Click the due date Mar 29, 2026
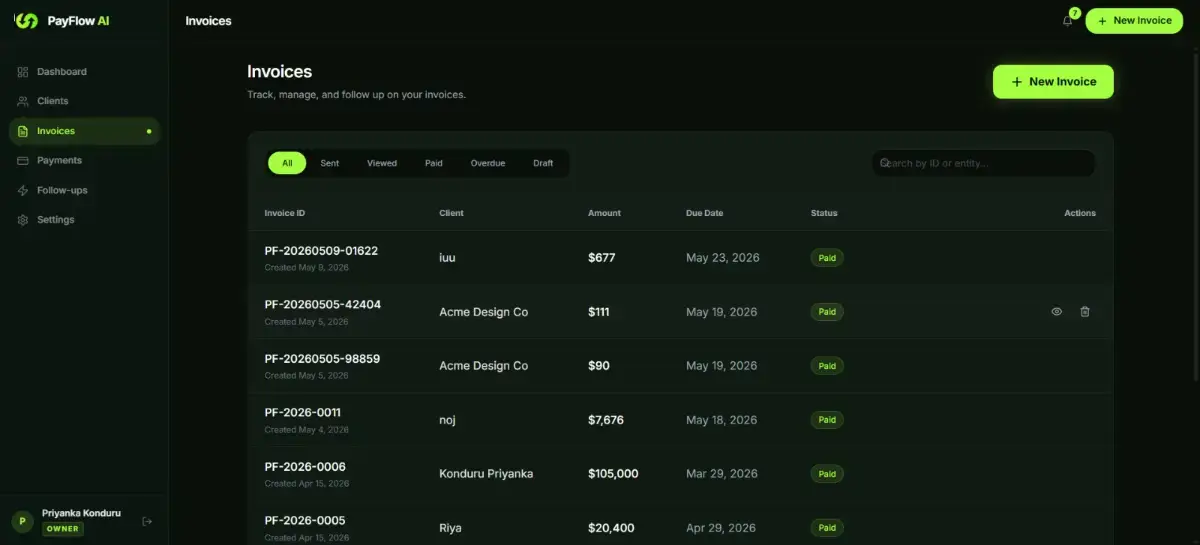The width and height of the screenshot is (1200, 545). [722, 474]
